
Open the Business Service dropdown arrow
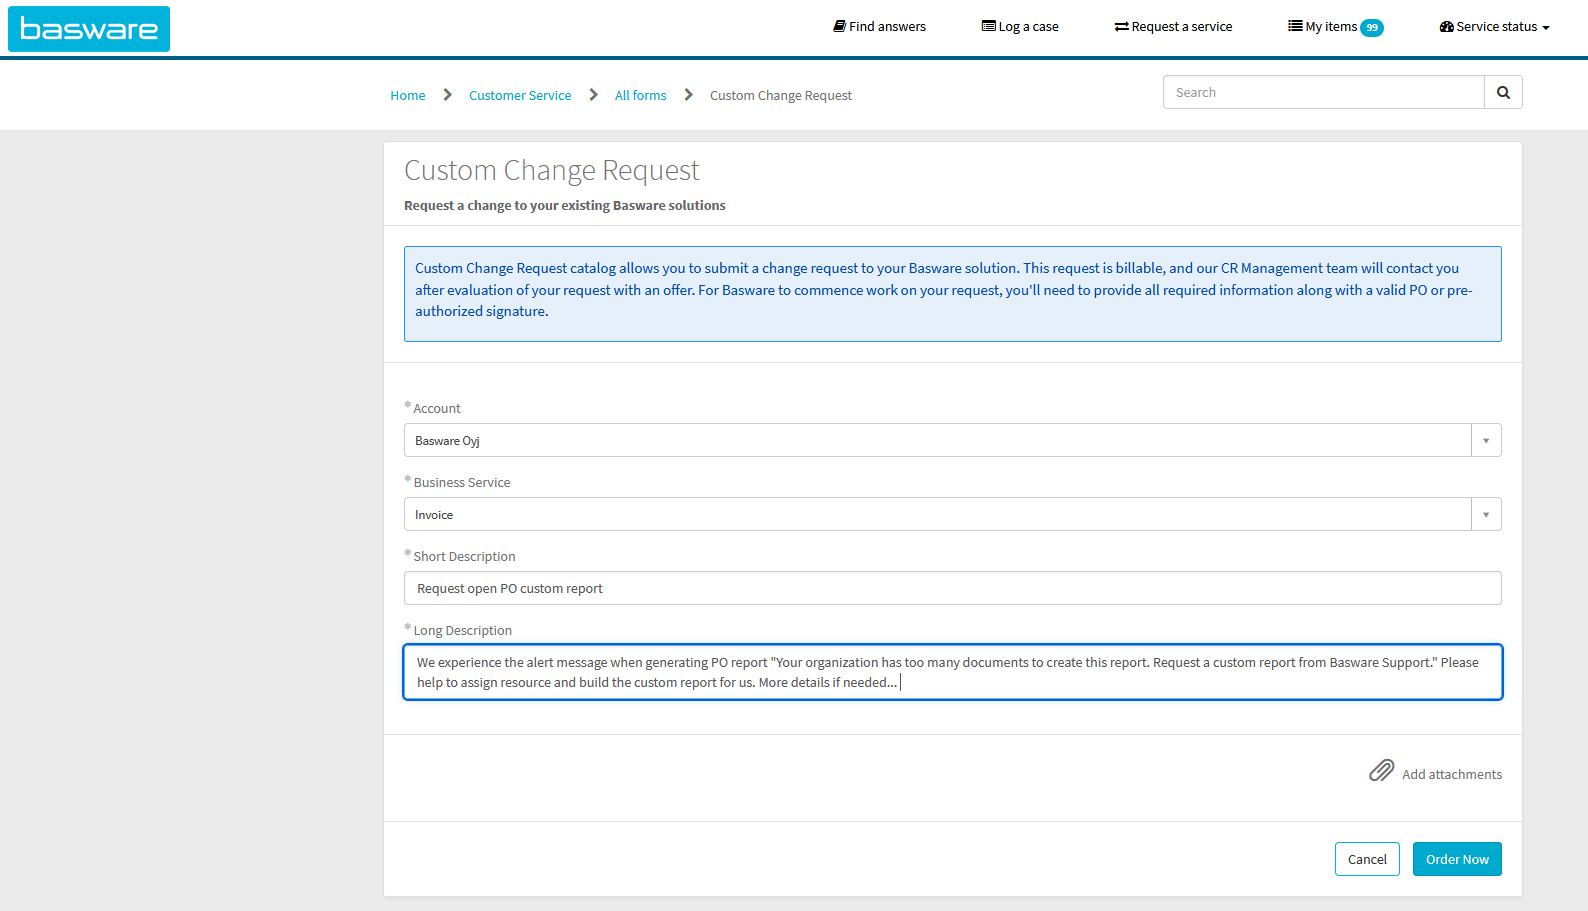(1486, 515)
